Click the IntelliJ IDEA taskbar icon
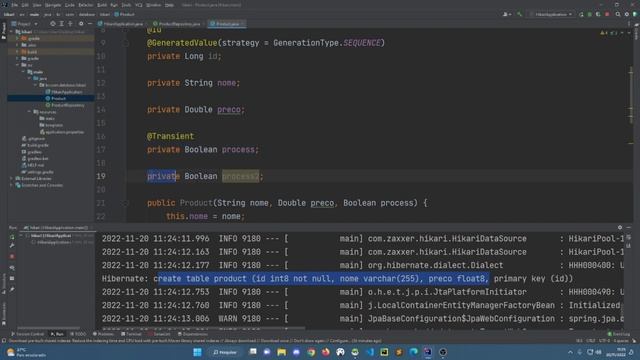The image size is (640, 360). 428,352
